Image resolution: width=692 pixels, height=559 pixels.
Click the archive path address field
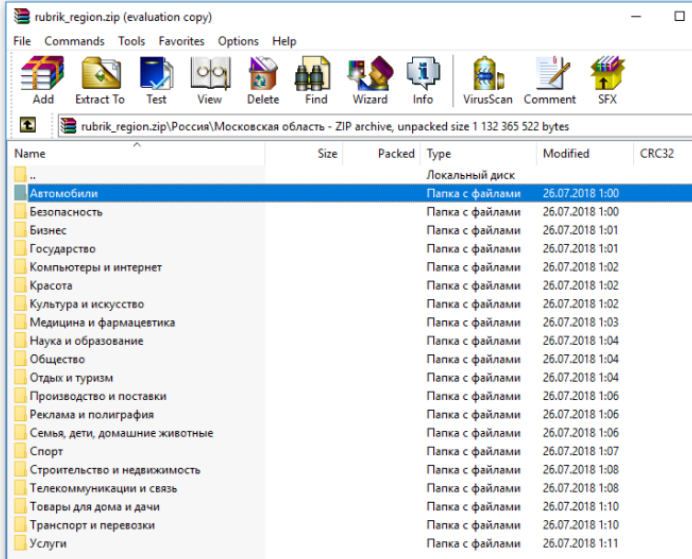[x=375, y=127]
